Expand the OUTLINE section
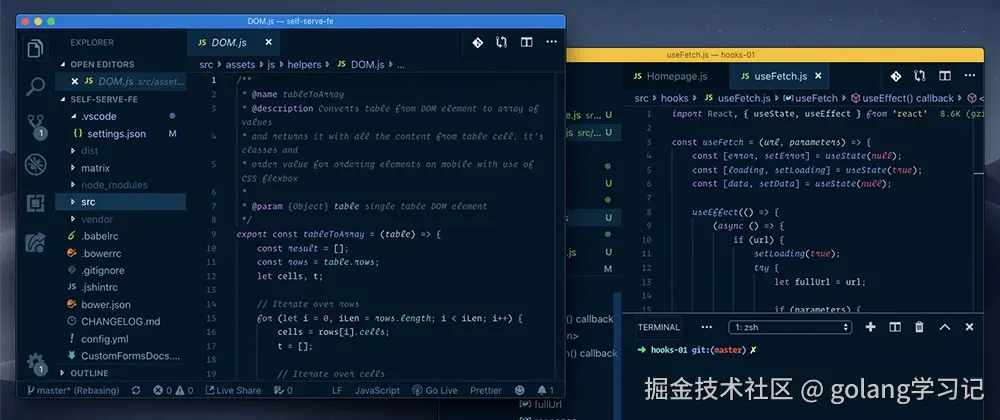 89,373
